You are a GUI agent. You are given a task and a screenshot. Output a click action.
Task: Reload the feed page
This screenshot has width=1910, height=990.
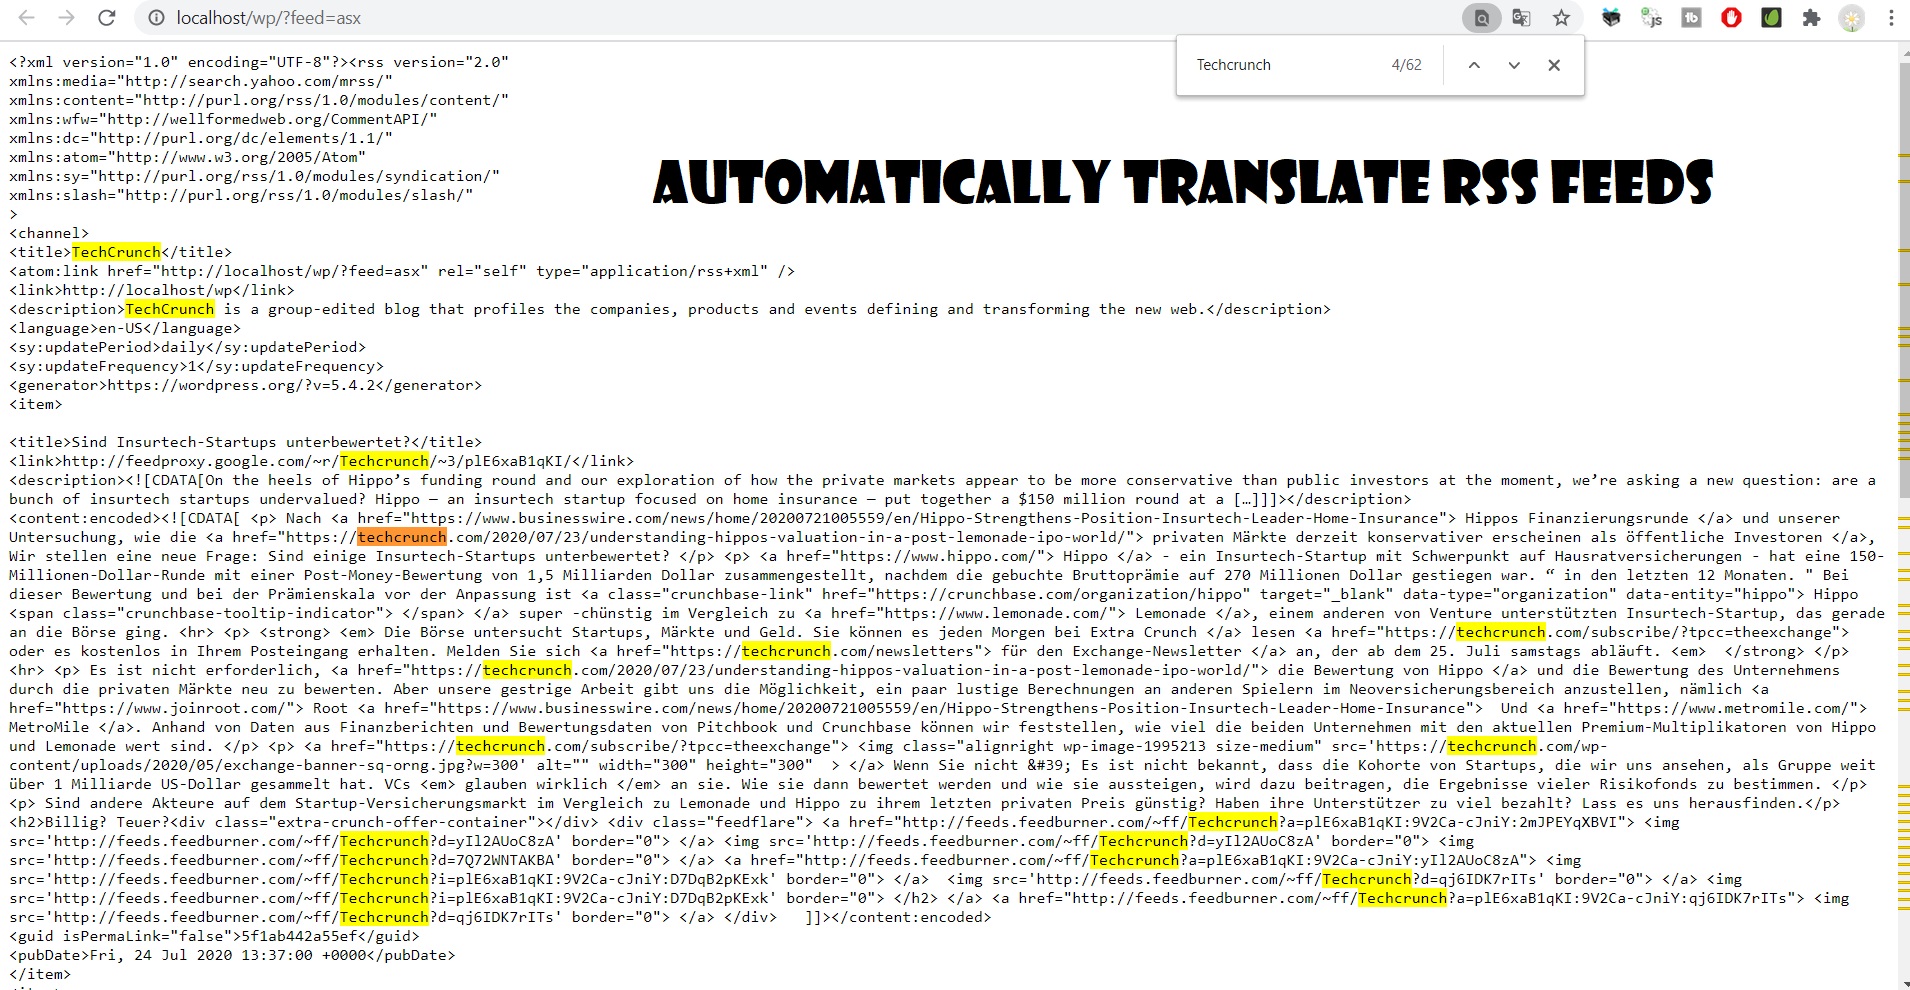(x=107, y=18)
